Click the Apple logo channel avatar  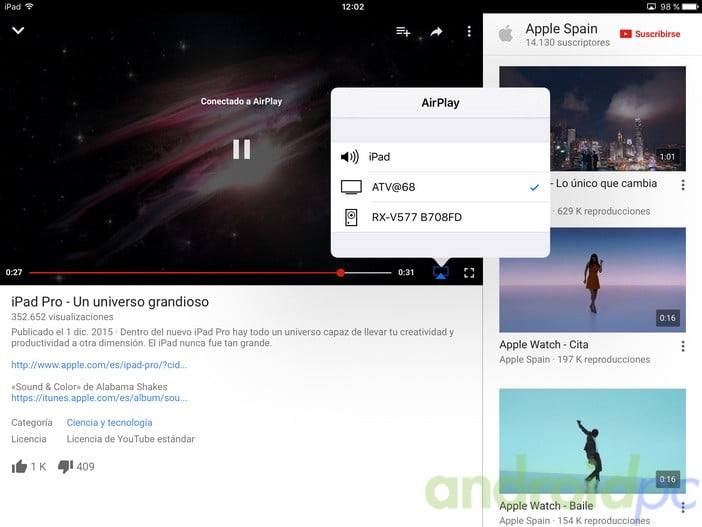pyautogui.click(x=506, y=33)
